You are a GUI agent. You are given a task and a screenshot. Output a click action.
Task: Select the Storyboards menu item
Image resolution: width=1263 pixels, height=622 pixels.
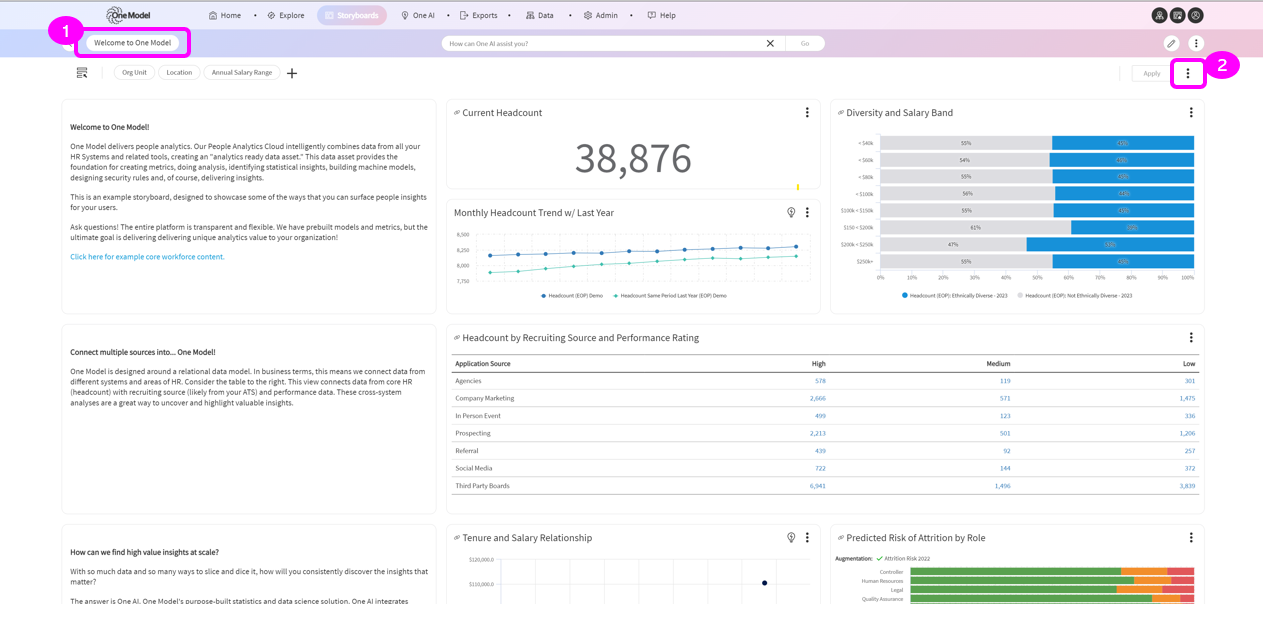pyautogui.click(x=352, y=15)
